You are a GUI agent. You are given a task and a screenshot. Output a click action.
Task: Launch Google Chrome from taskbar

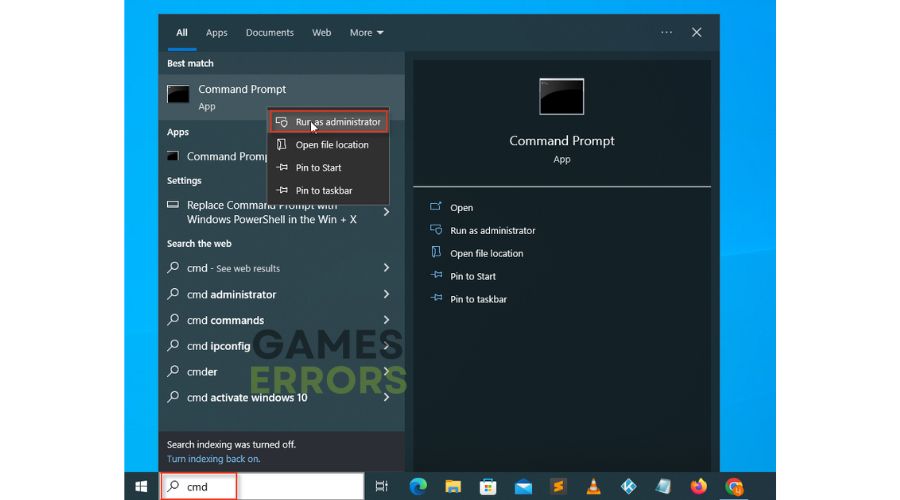[734, 486]
